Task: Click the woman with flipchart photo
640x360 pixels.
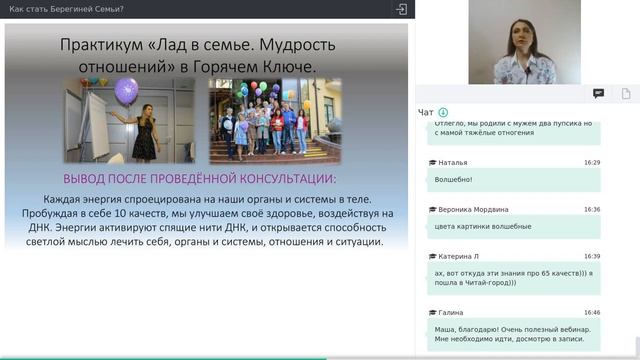Action: click(129, 121)
